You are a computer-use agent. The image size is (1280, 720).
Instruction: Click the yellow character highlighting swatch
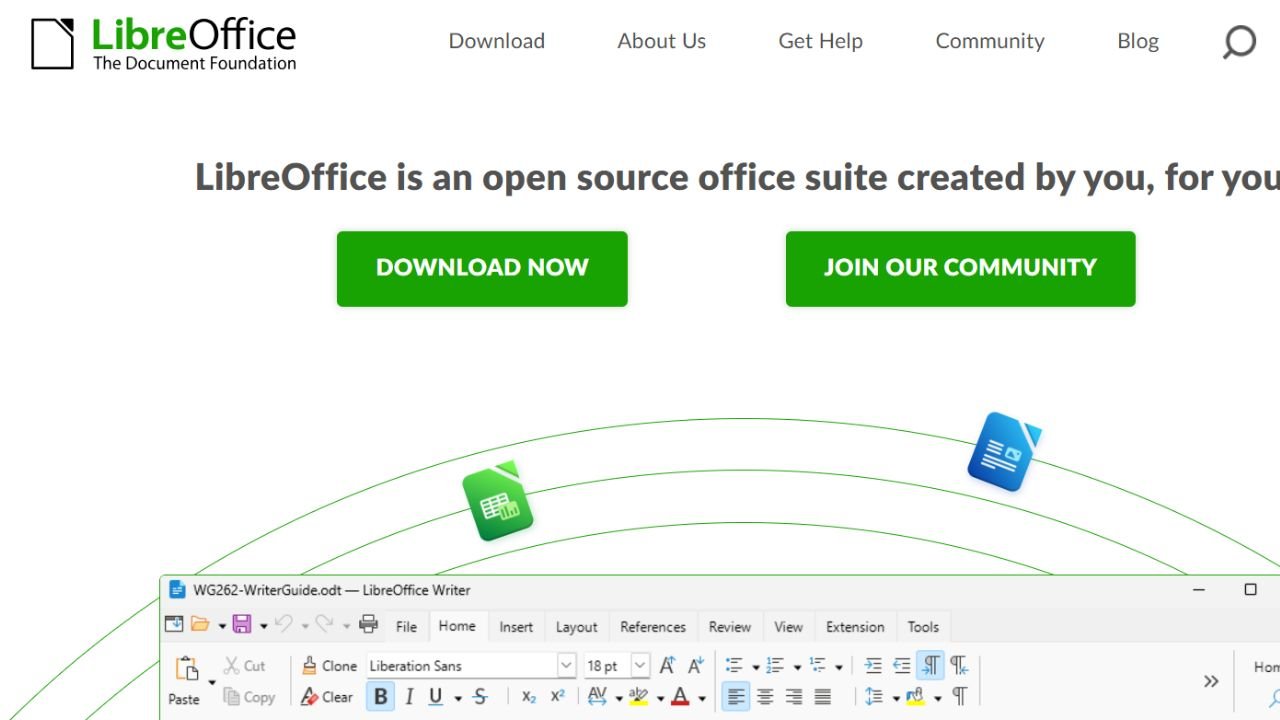point(639,697)
